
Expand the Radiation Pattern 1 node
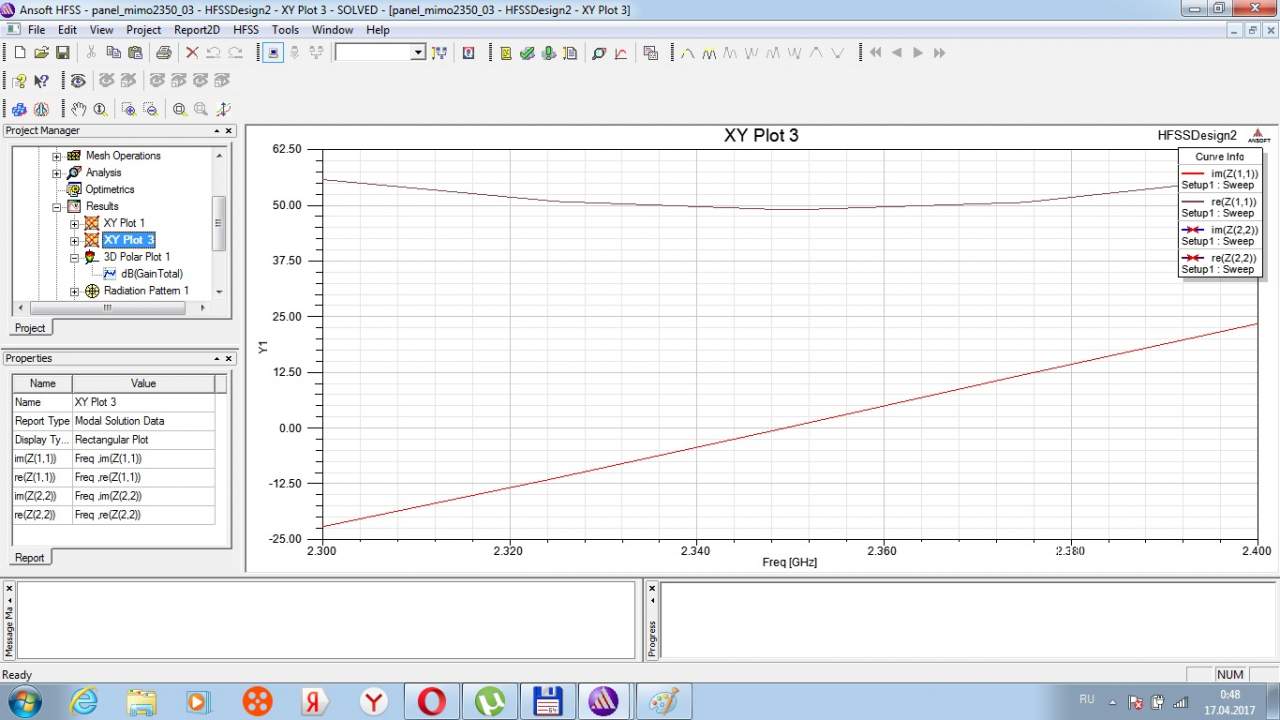click(x=74, y=291)
